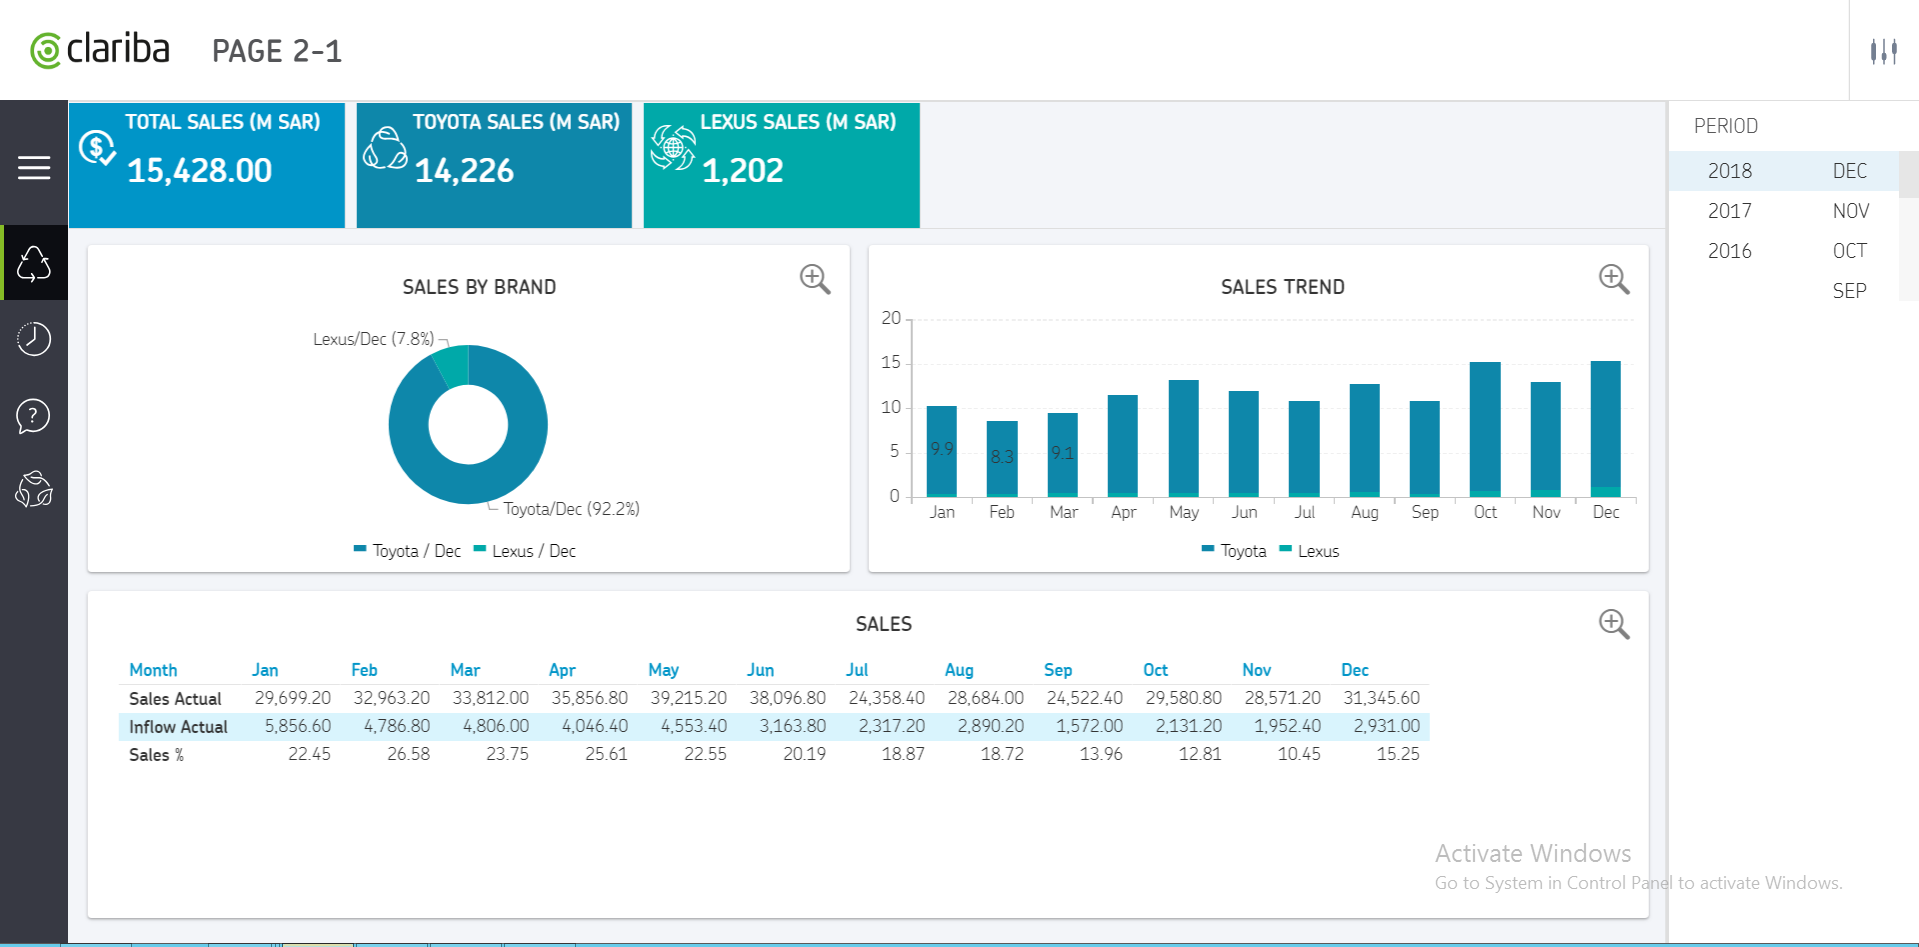Click the dollar icon on Total Sales card
Viewport: 1919px width, 947px height.
click(x=97, y=149)
